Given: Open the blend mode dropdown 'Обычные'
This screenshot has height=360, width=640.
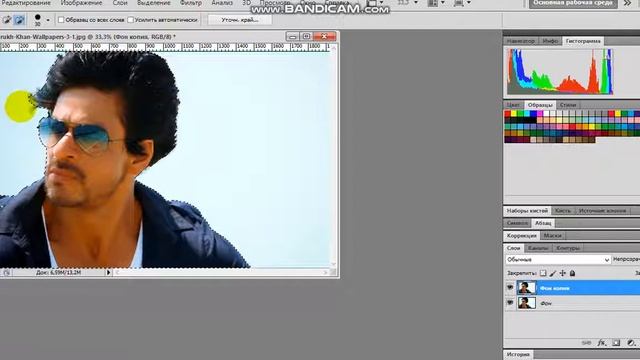Looking at the screenshot, I should pyautogui.click(x=558, y=260).
